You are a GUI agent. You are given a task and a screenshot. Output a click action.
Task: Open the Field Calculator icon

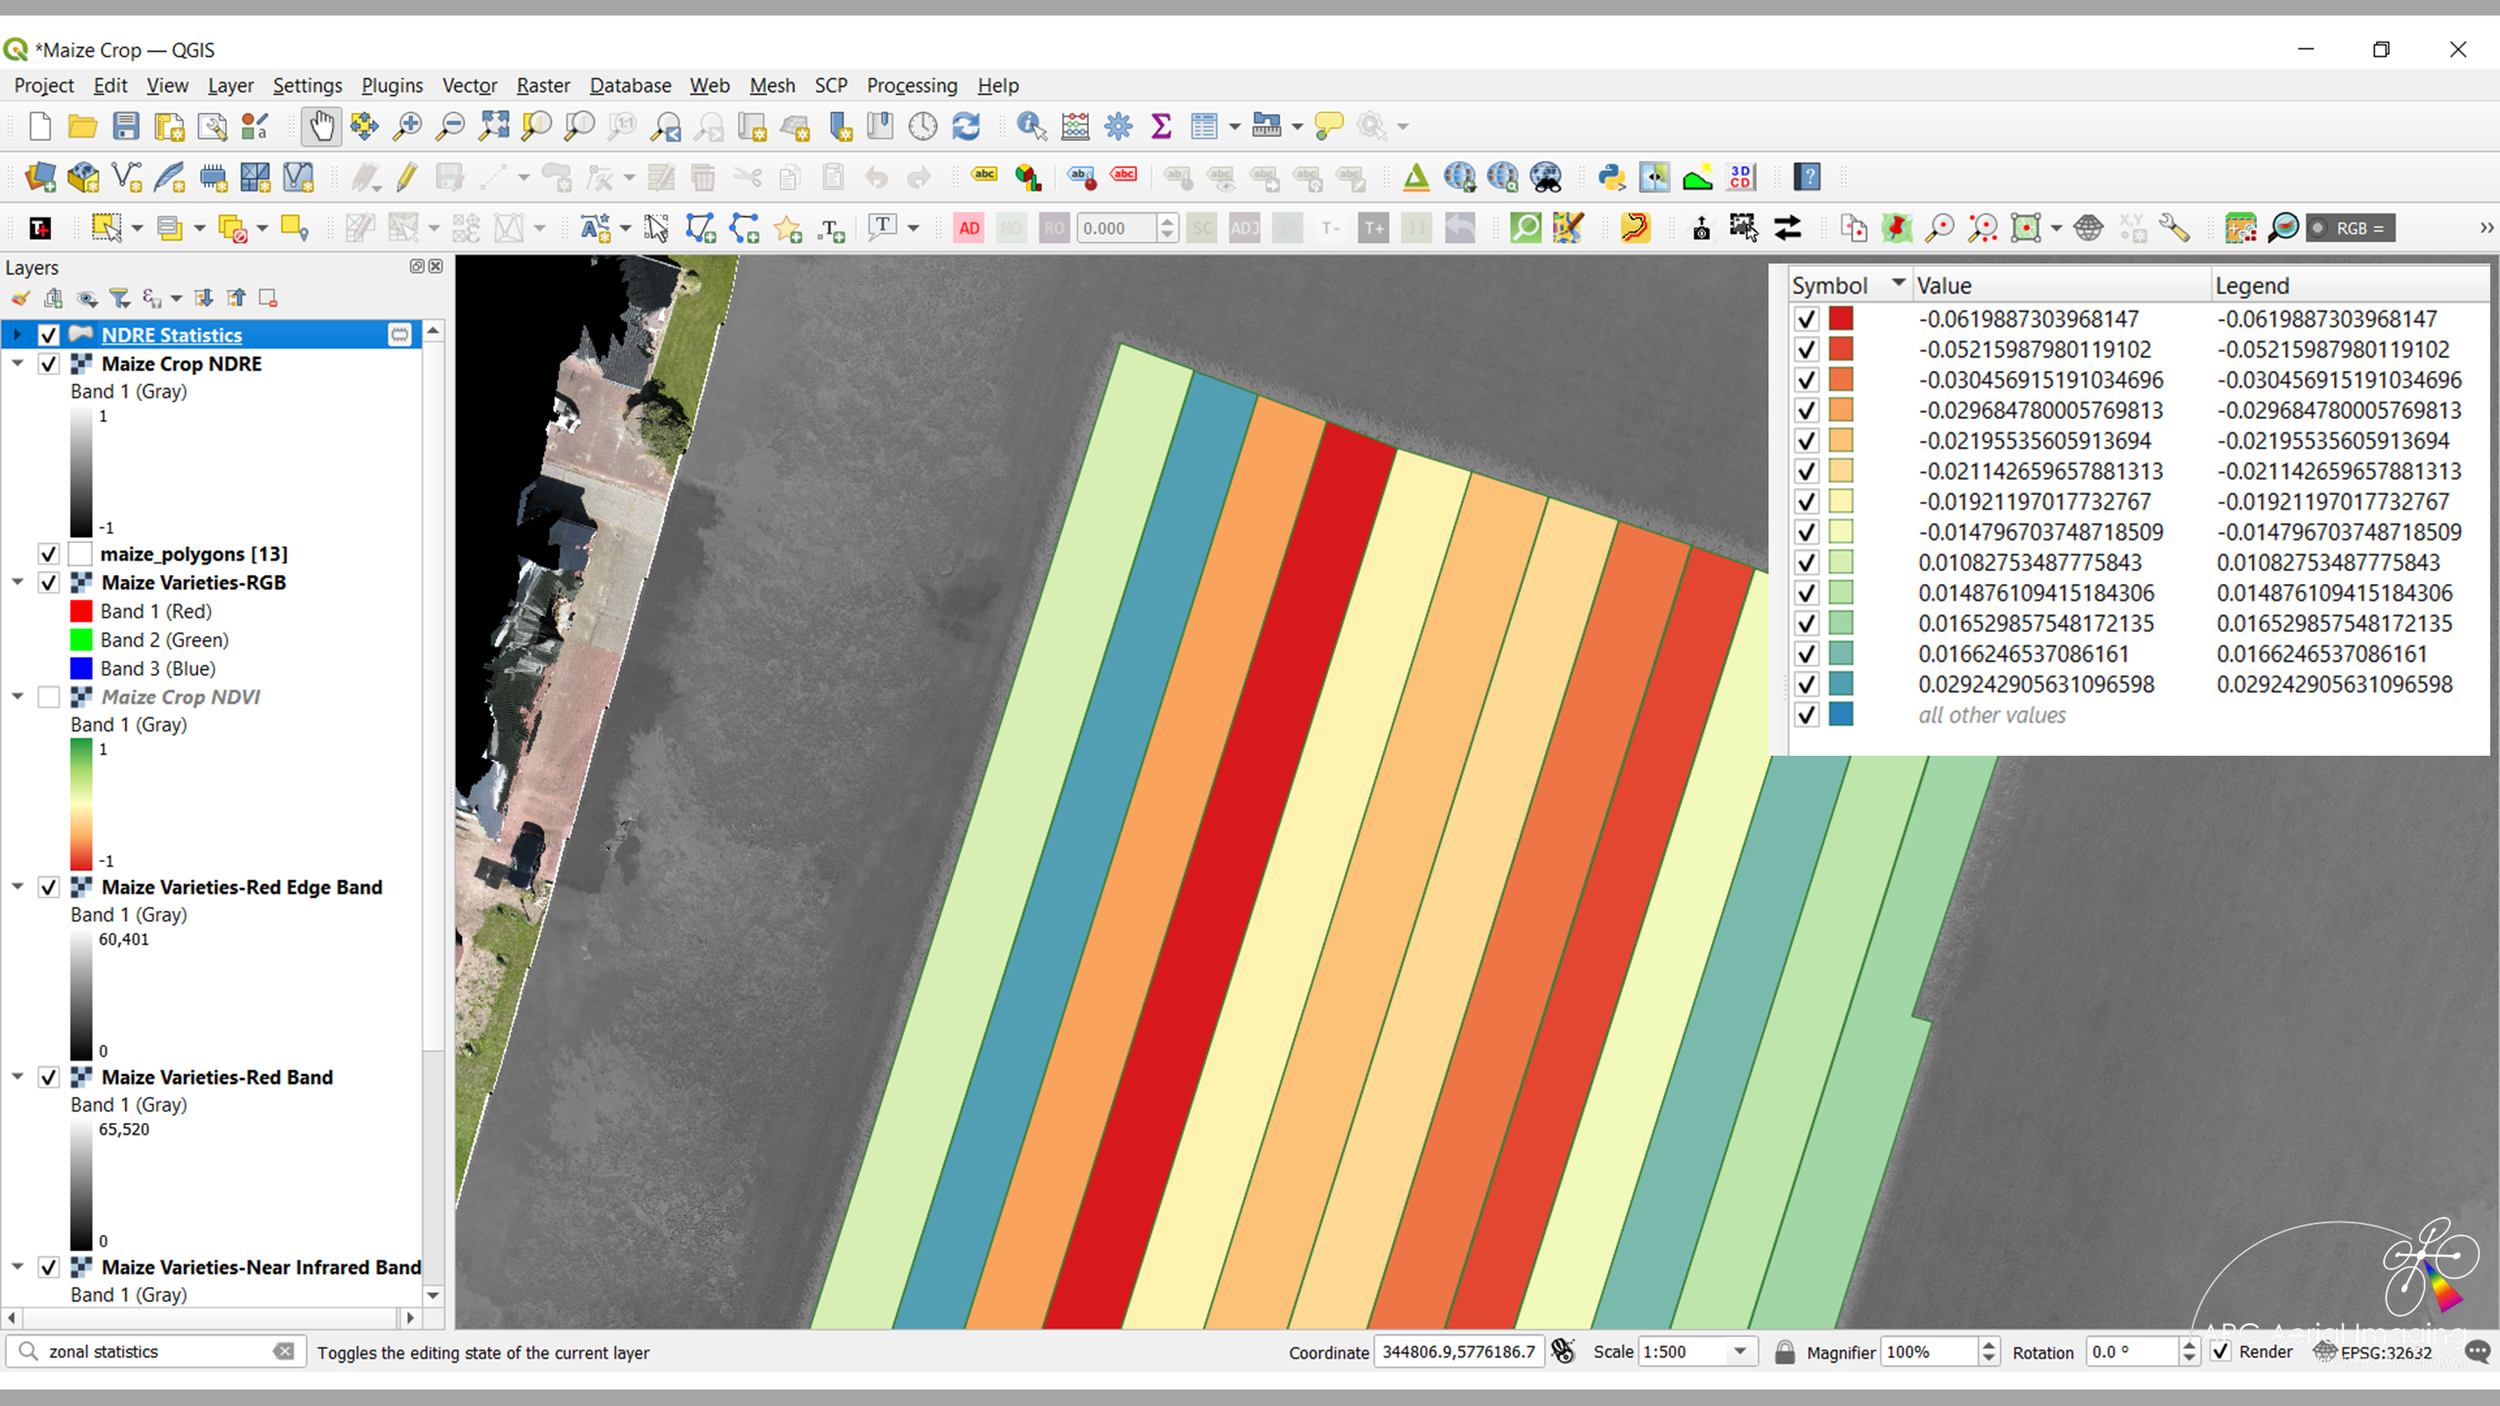coord(1075,126)
